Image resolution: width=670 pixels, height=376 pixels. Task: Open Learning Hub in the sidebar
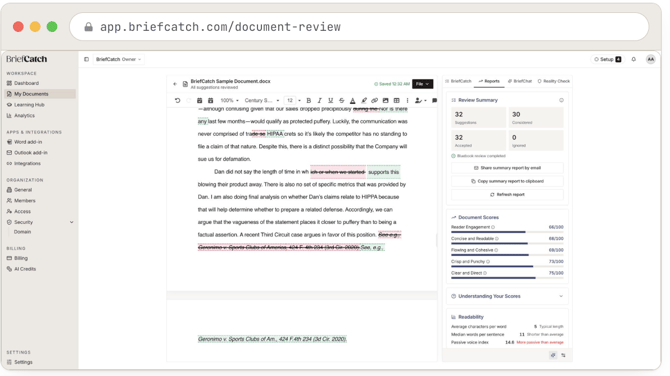point(41,105)
